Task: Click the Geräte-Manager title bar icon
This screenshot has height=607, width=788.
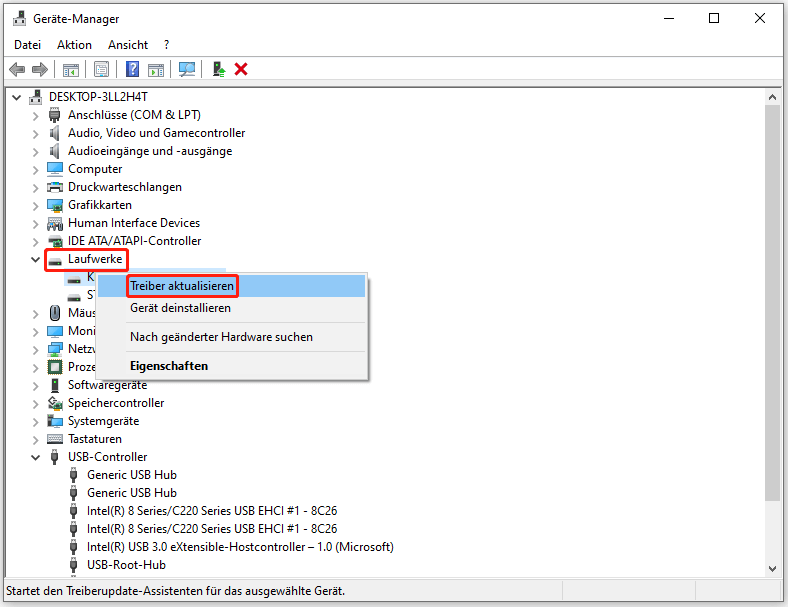Action: pos(20,19)
